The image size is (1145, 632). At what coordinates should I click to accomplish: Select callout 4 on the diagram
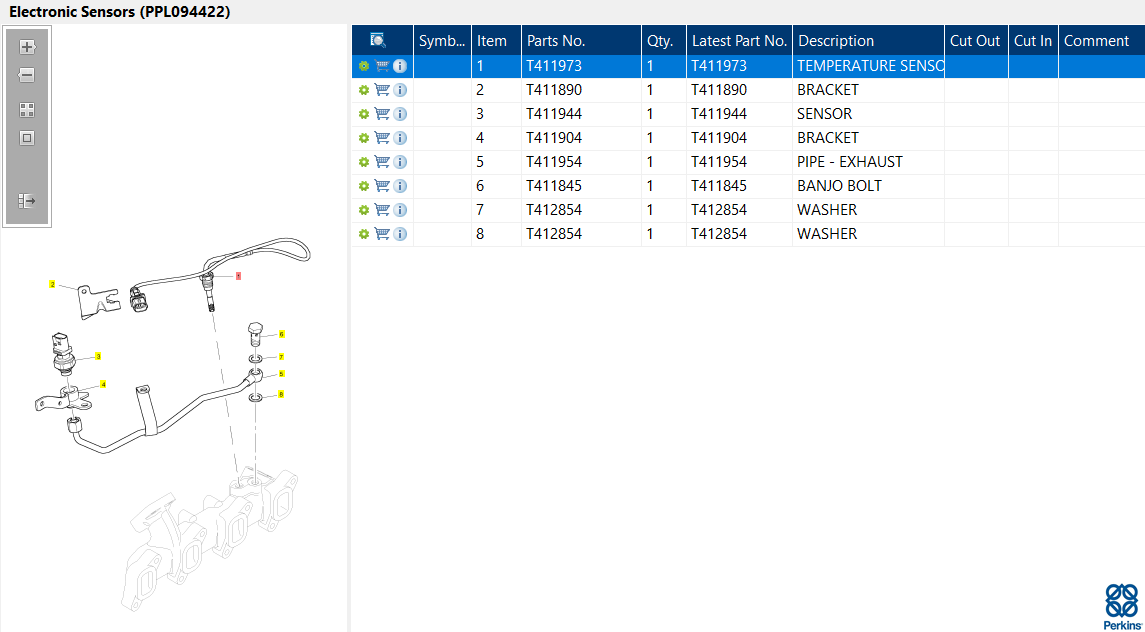(x=103, y=384)
